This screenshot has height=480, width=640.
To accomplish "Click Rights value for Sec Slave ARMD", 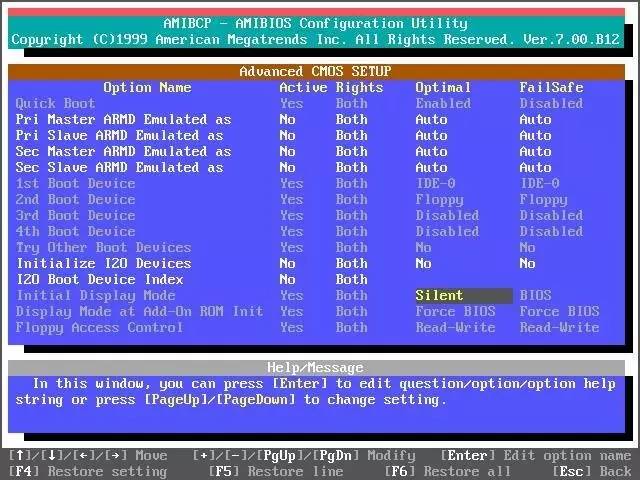I will (351, 167).
